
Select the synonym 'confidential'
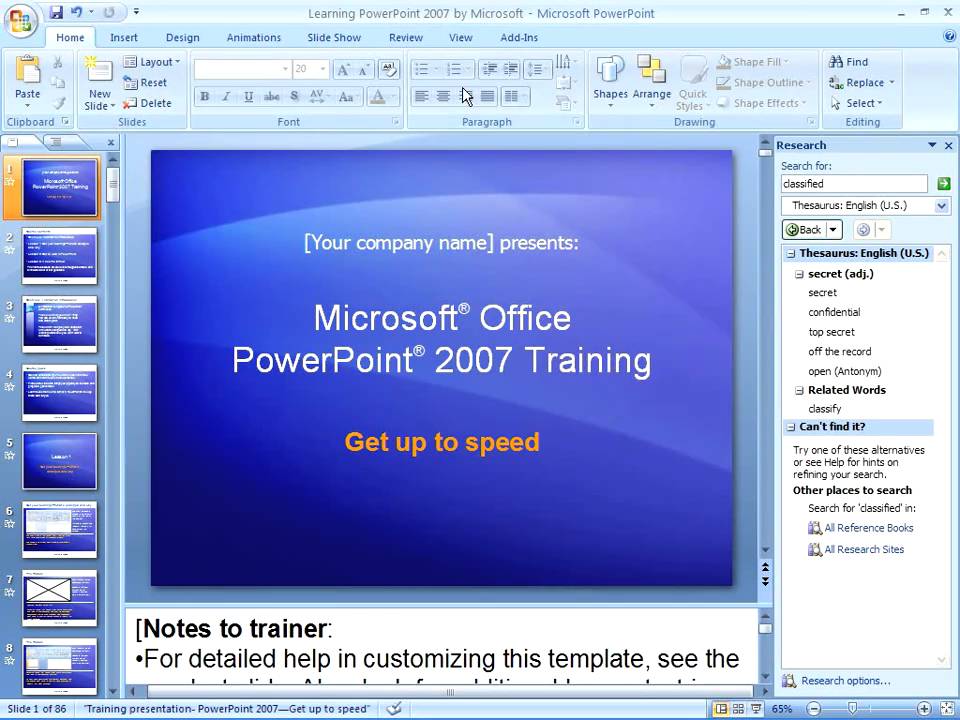click(x=834, y=312)
